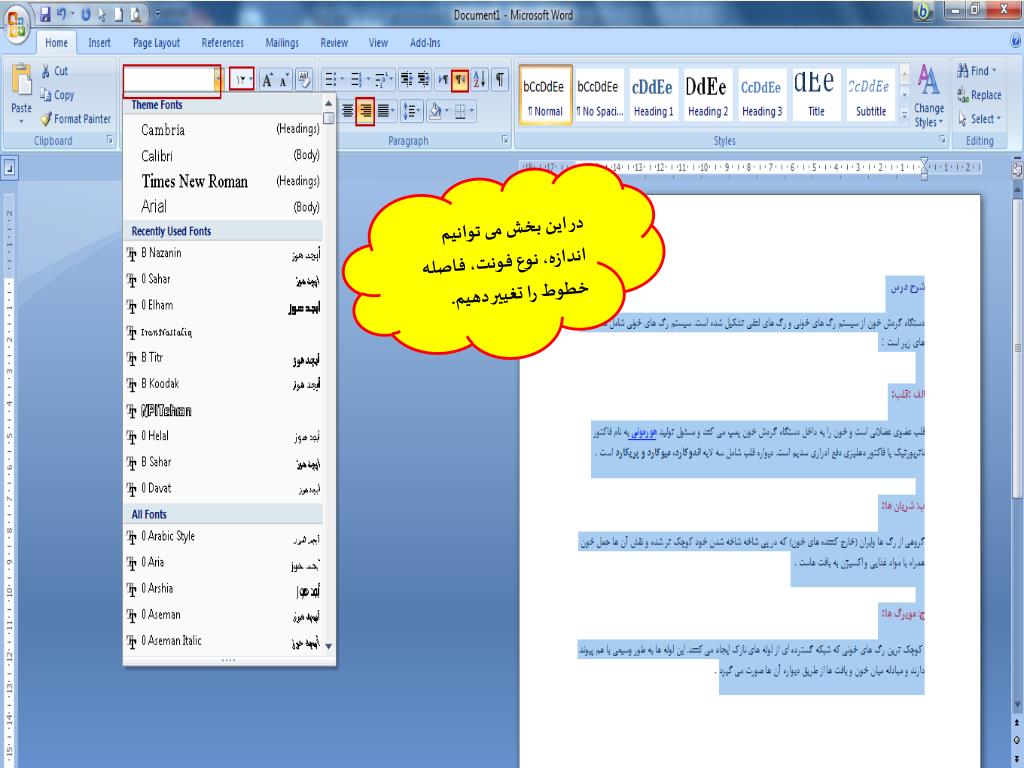Click the tab selector box beside ruler
1024x768 pixels.
(9, 168)
